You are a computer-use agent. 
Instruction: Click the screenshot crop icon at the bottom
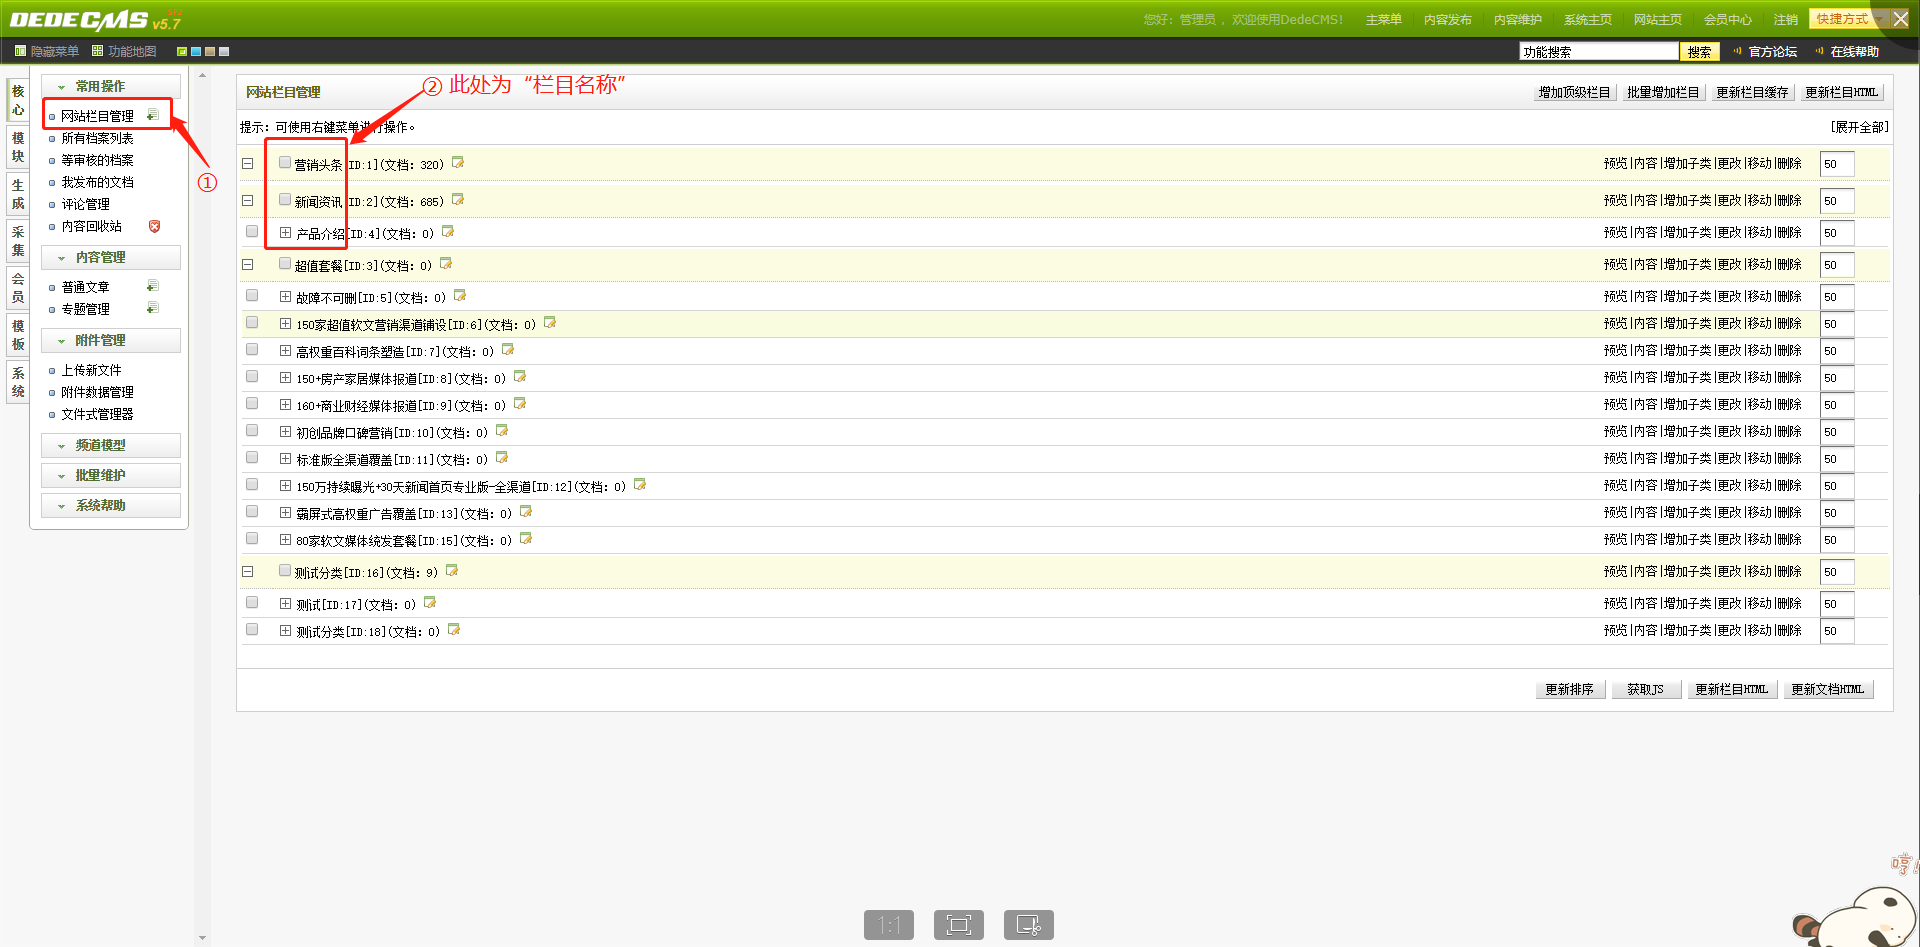point(1028,925)
